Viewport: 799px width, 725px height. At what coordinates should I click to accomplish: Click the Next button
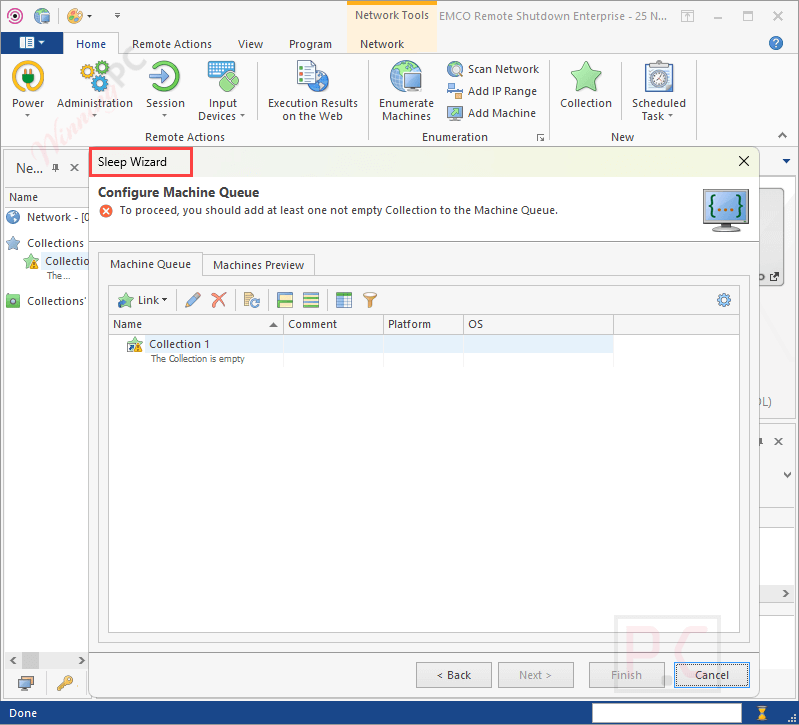[536, 675]
